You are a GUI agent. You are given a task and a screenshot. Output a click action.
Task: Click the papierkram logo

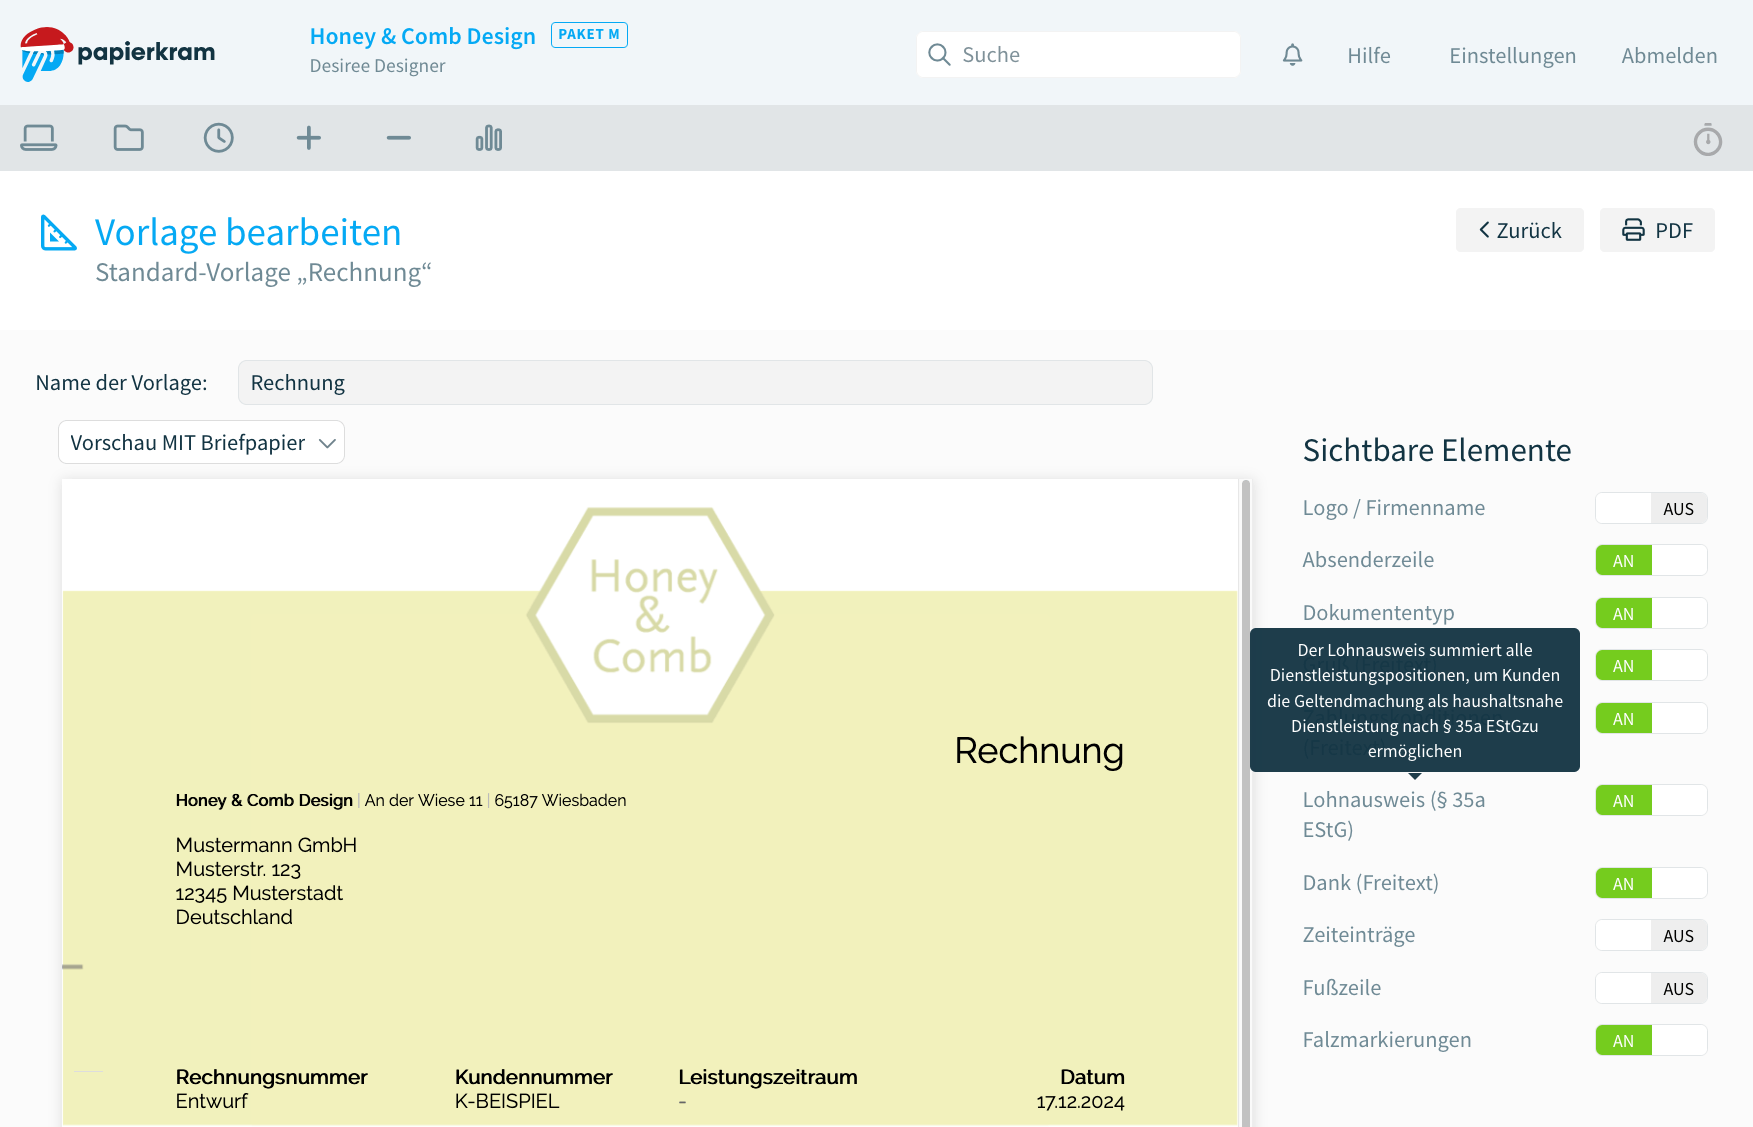coord(117,54)
